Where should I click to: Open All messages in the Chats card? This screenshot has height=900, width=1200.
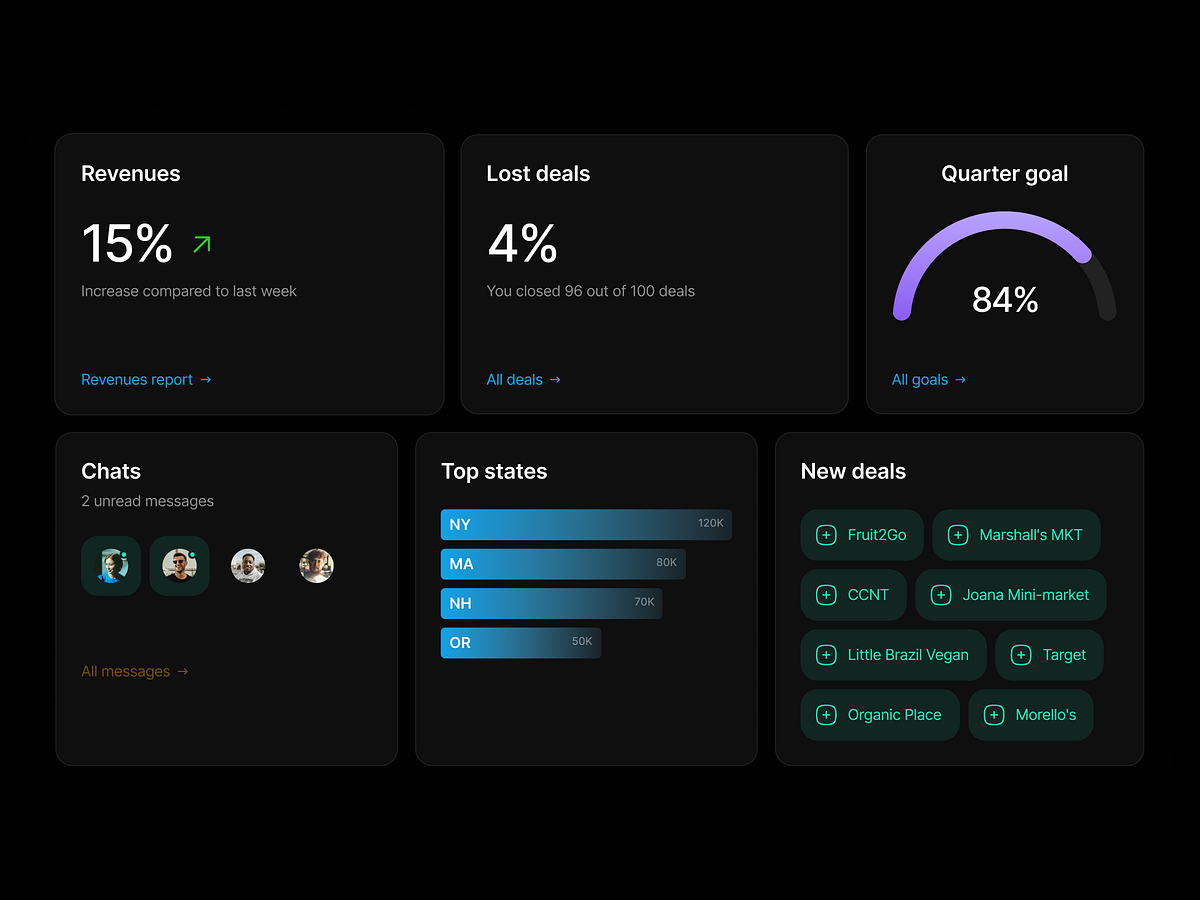127,671
